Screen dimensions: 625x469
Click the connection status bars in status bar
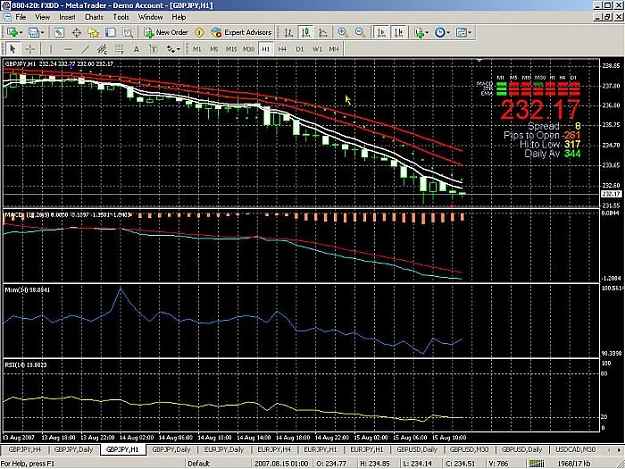coord(536,463)
